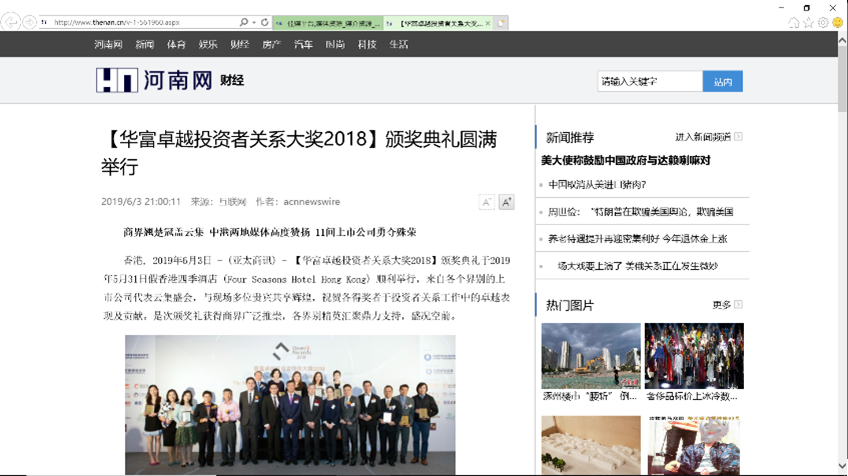Decrease article font size with A- icon

(486, 202)
